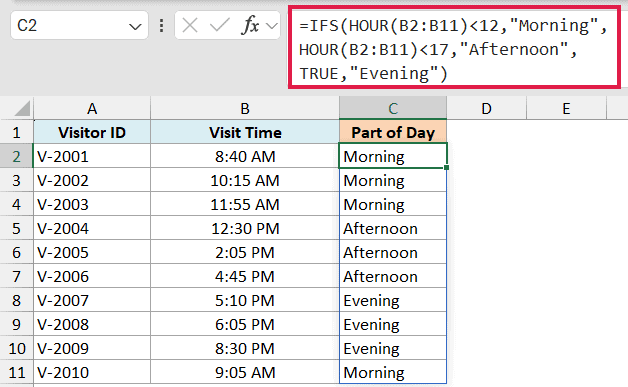Select the 10:15 AM time cell
The height and width of the screenshot is (387, 628).
245,180
